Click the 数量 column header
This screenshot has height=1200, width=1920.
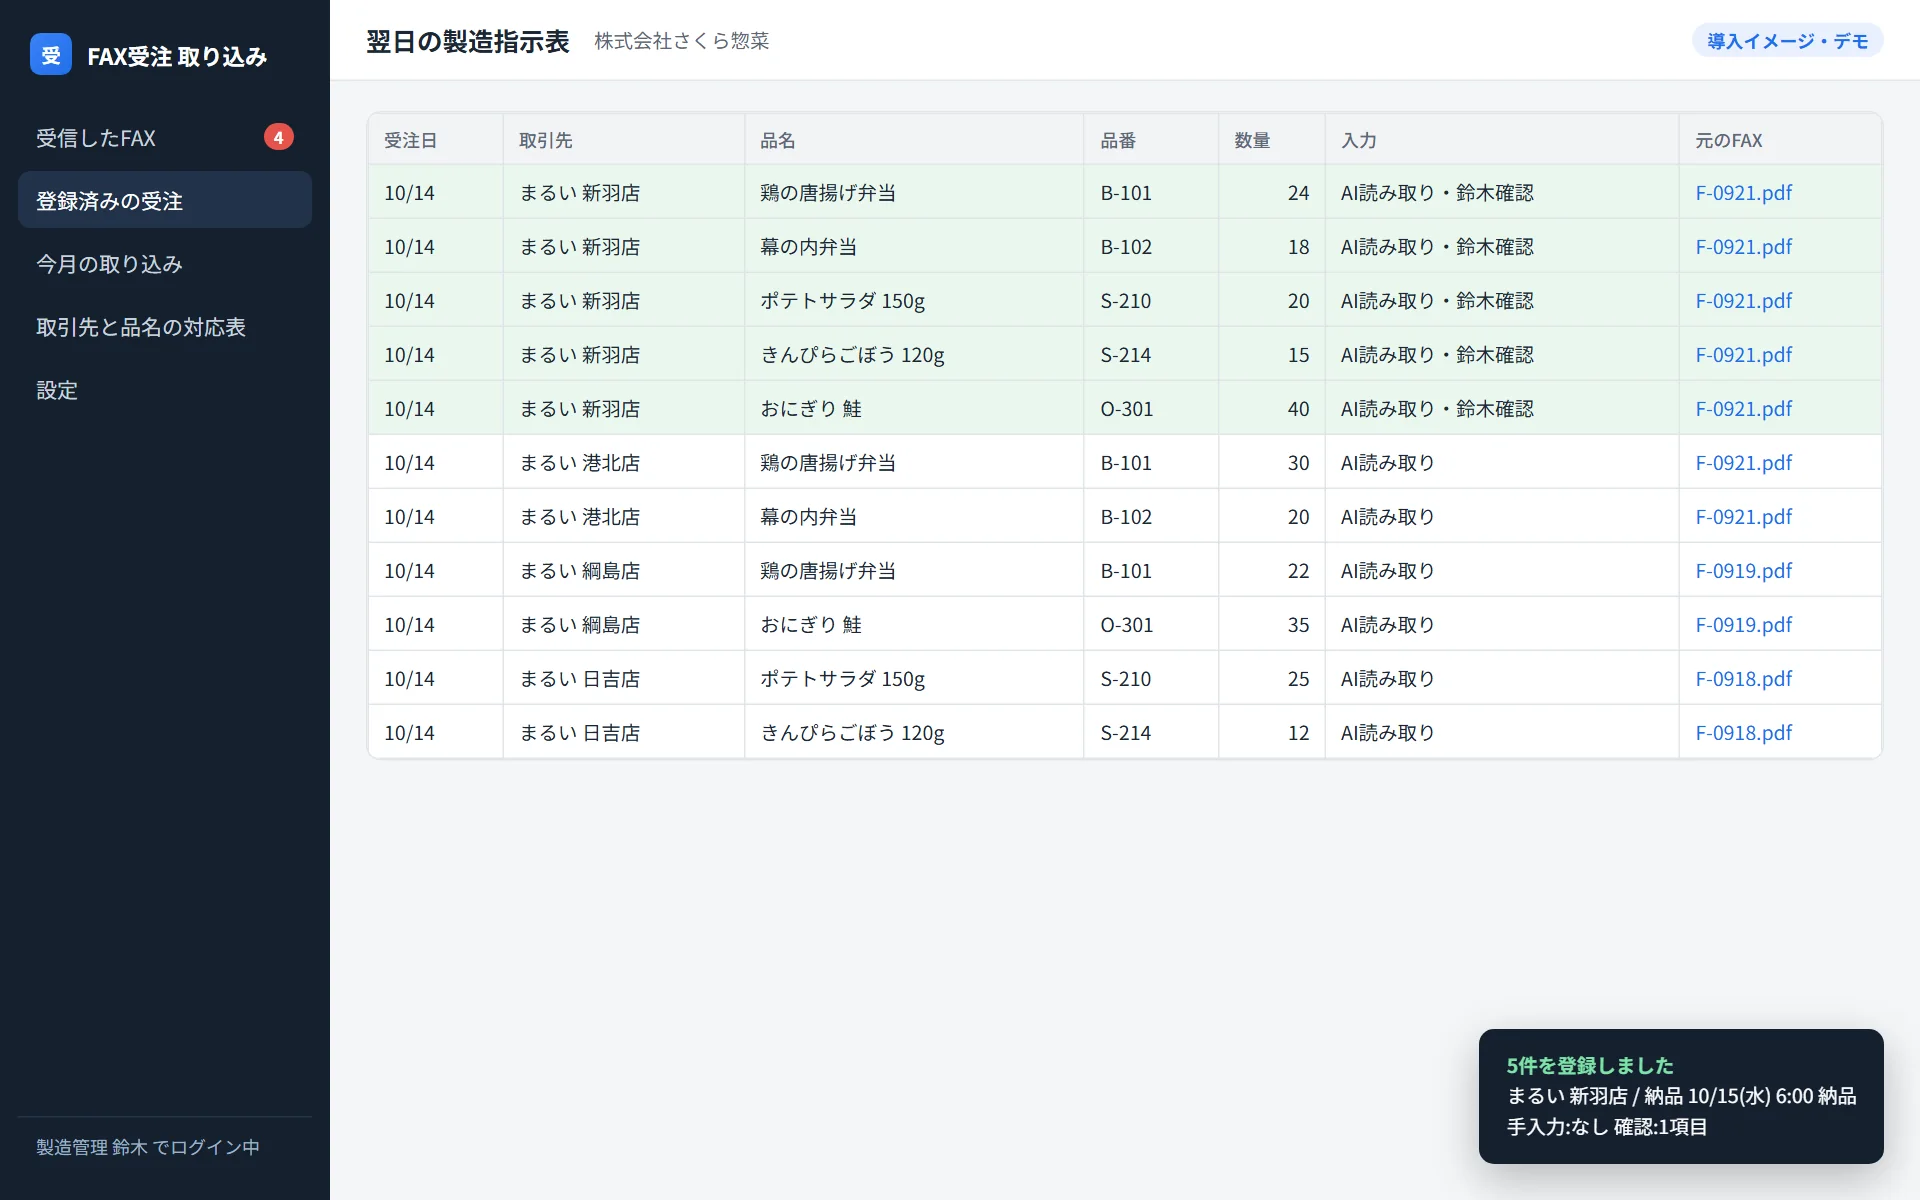click(x=1272, y=140)
